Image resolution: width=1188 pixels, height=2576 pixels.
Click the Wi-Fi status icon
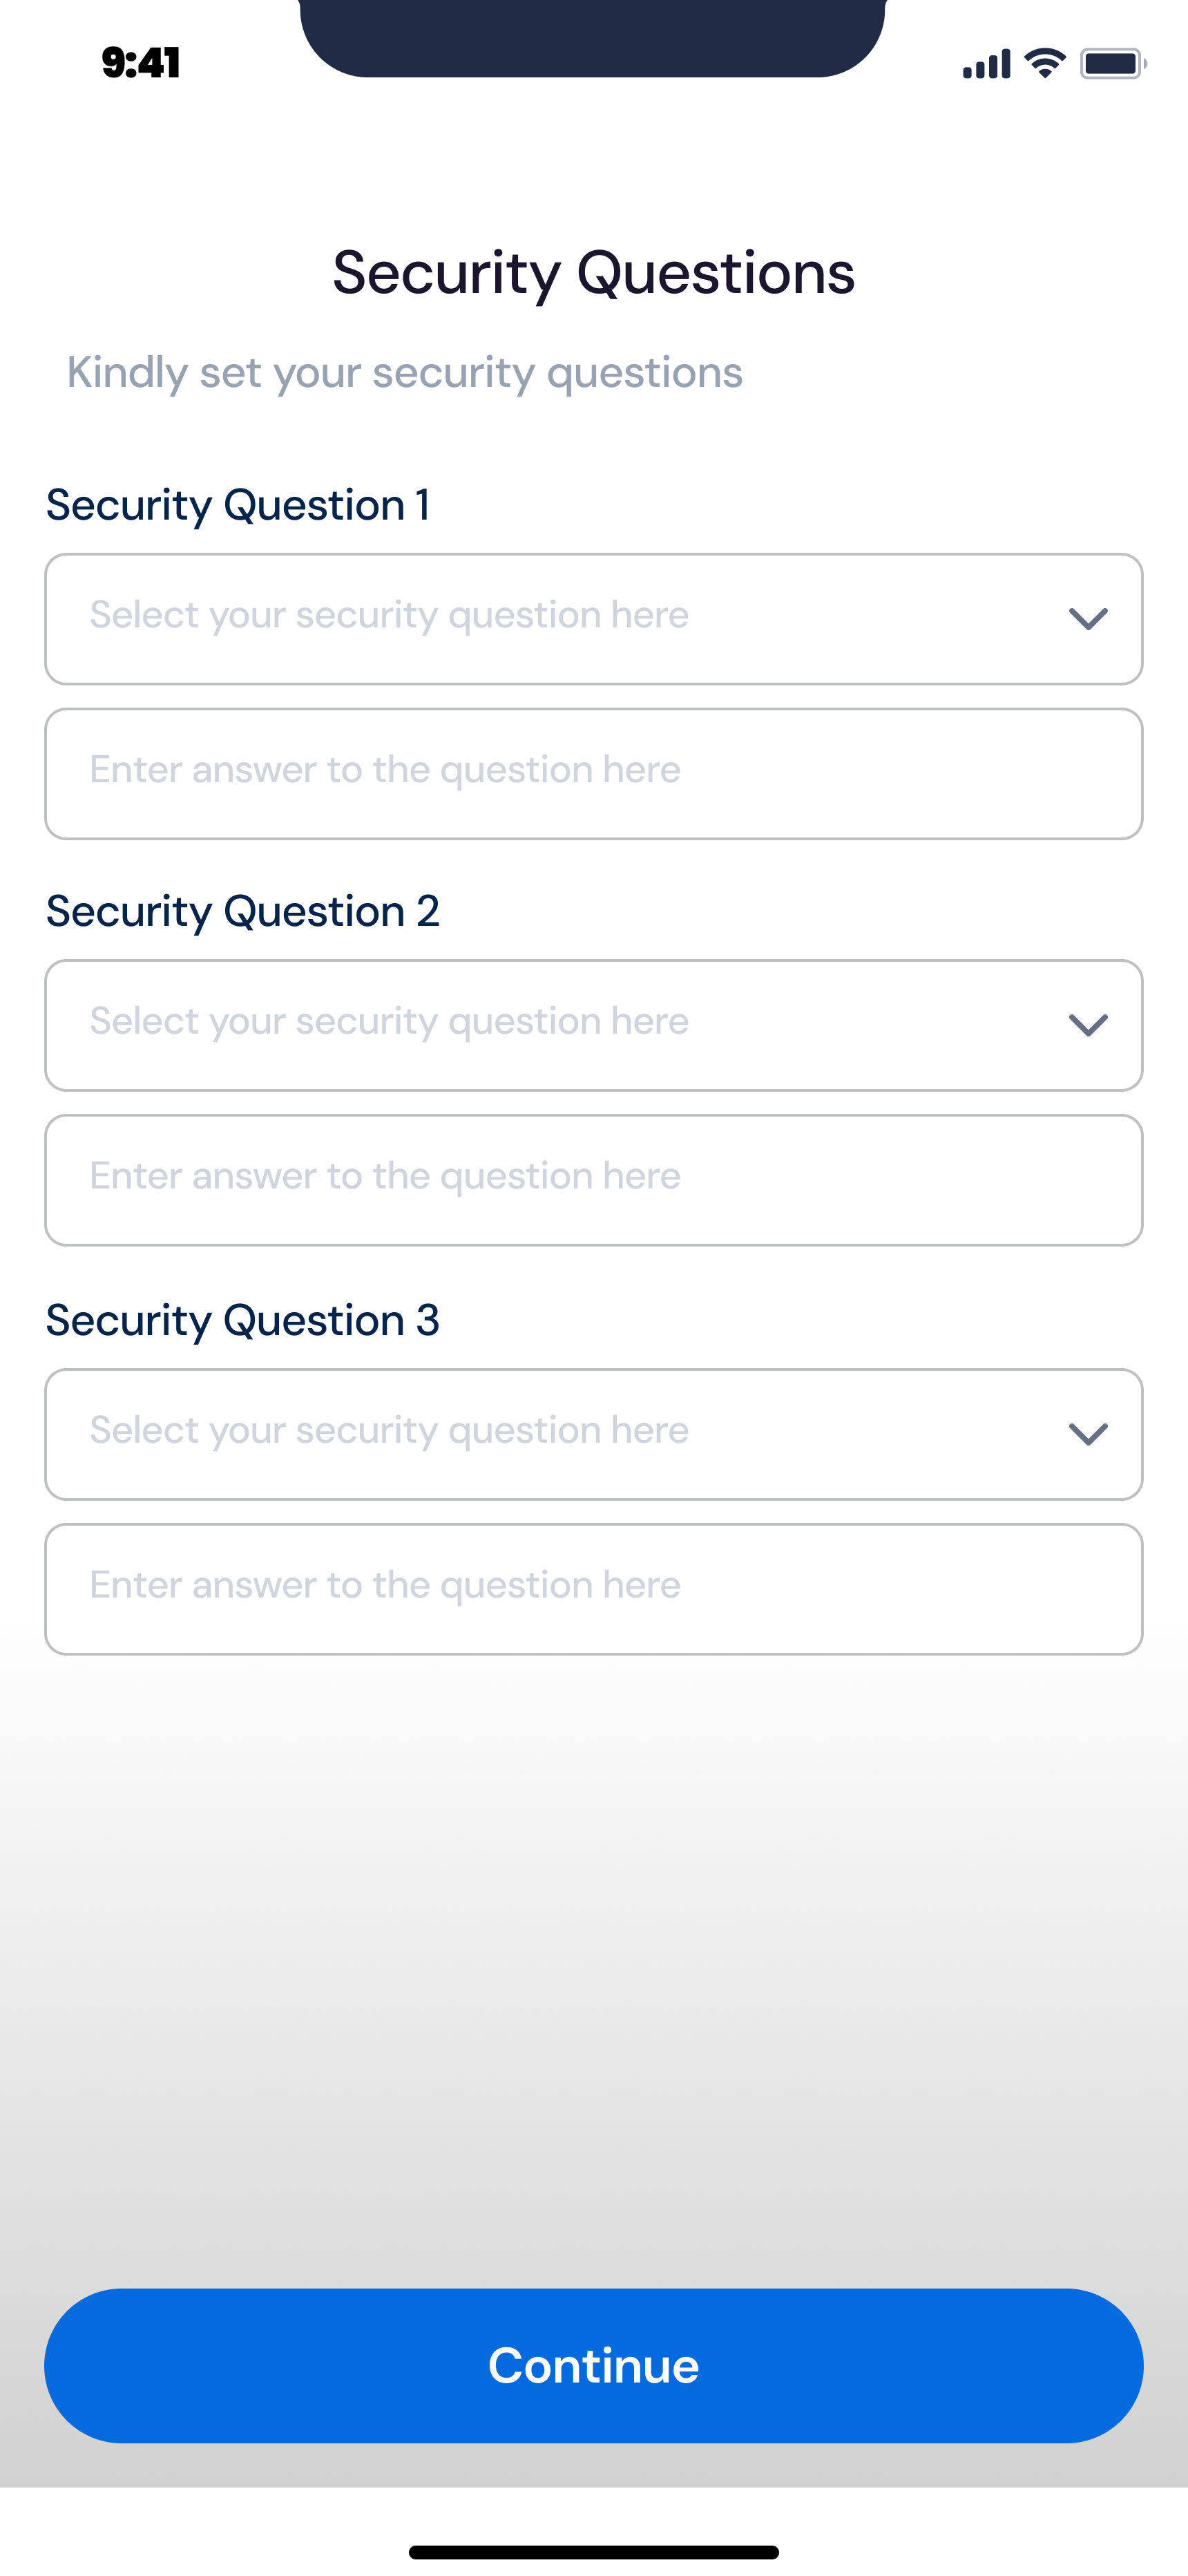tap(1046, 63)
